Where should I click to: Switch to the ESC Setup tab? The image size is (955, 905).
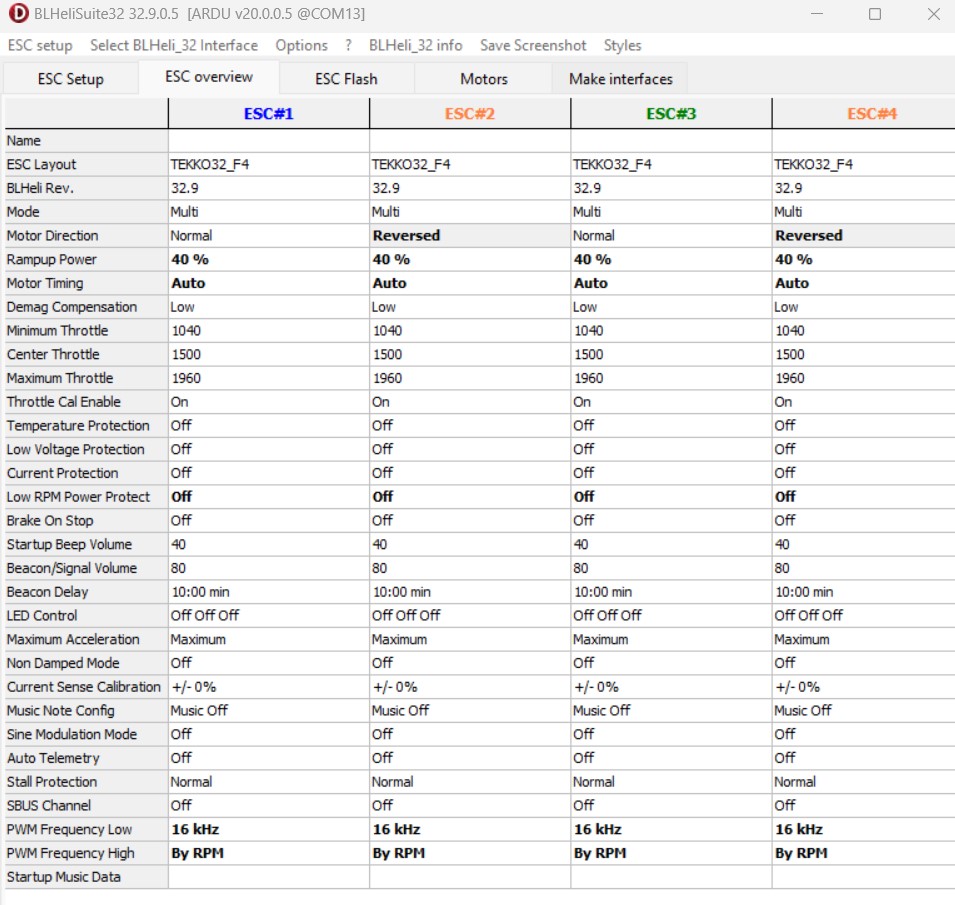pyautogui.click(x=71, y=79)
